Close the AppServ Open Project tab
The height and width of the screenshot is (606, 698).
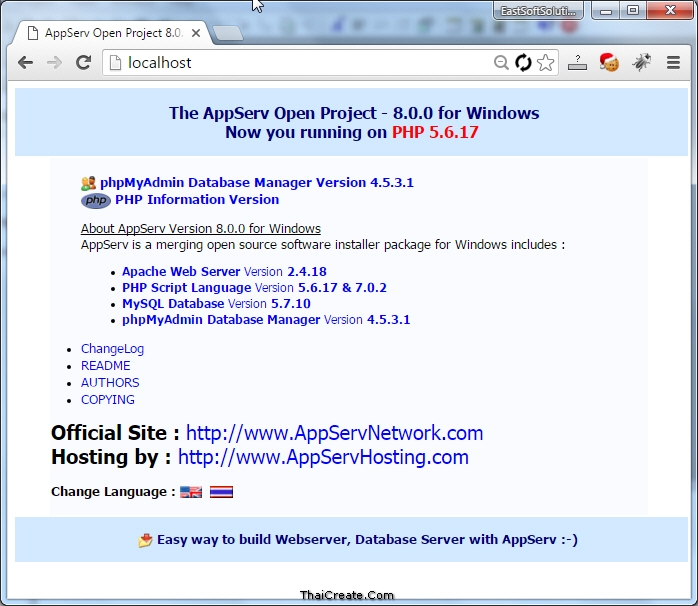pos(195,33)
